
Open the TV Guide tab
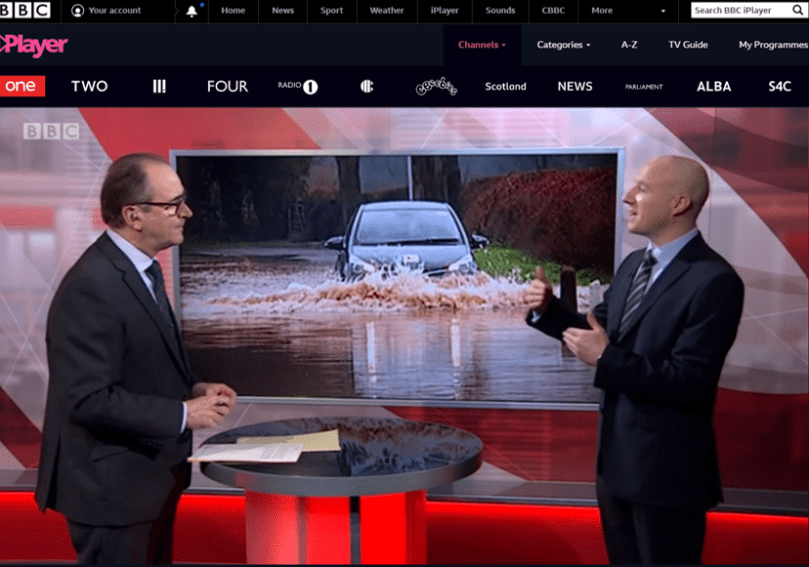tap(688, 44)
